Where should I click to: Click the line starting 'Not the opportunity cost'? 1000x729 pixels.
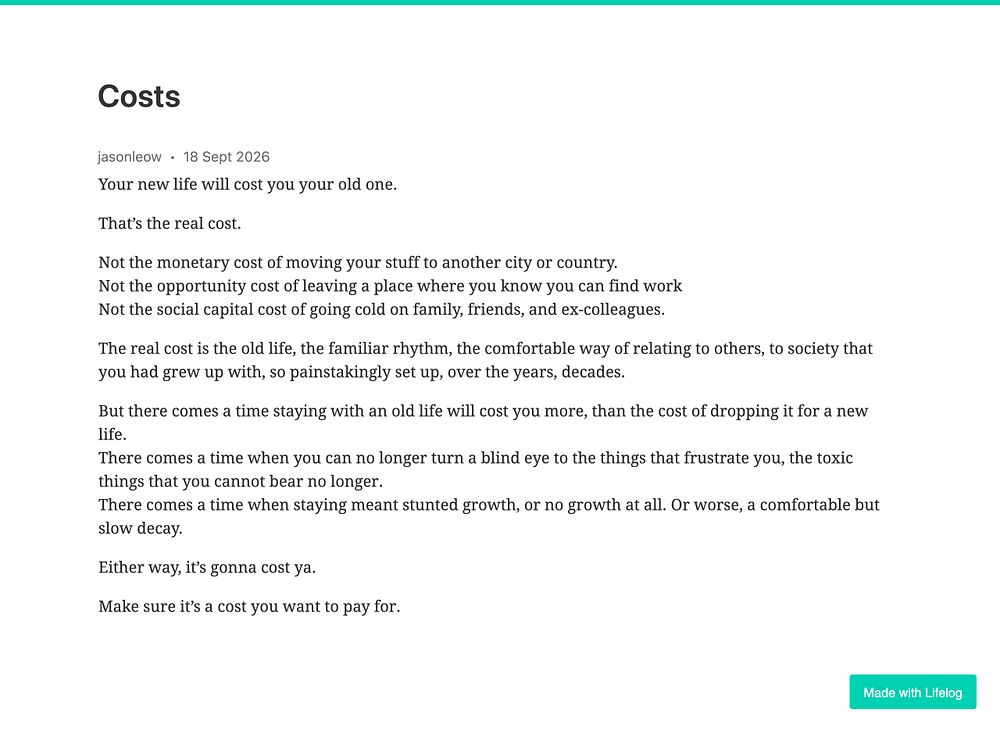click(x=390, y=286)
